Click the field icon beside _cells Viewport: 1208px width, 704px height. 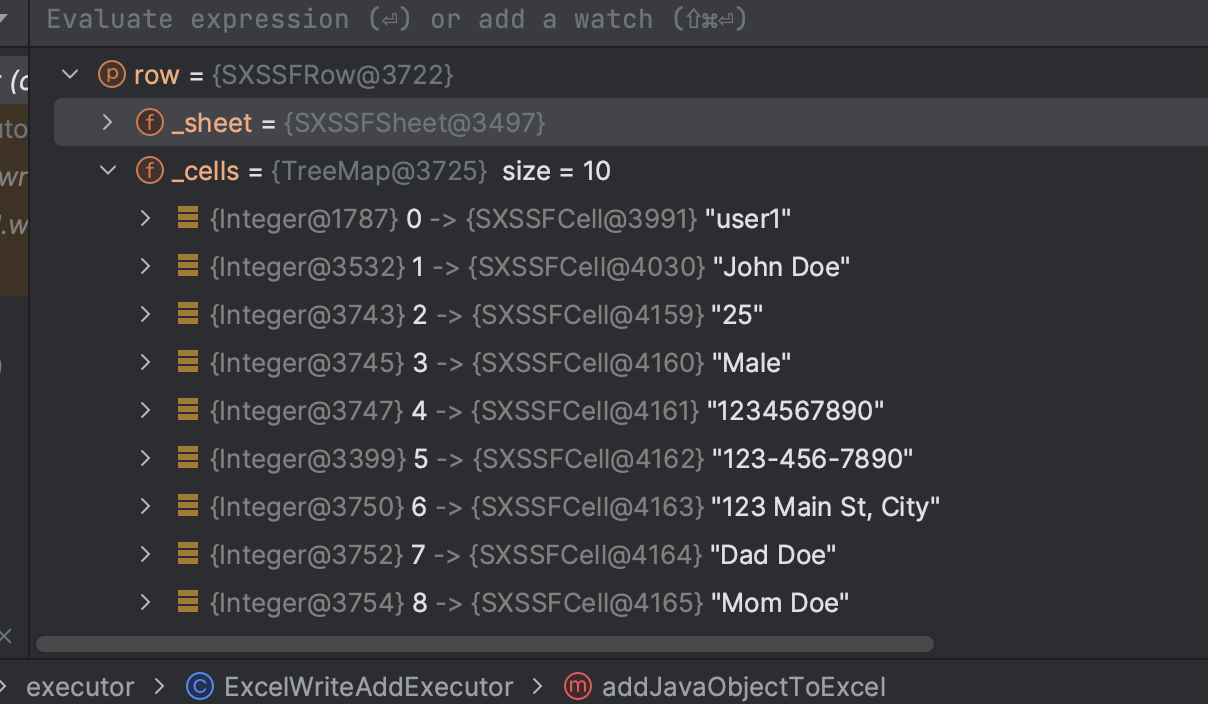click(x=149, y=171)
